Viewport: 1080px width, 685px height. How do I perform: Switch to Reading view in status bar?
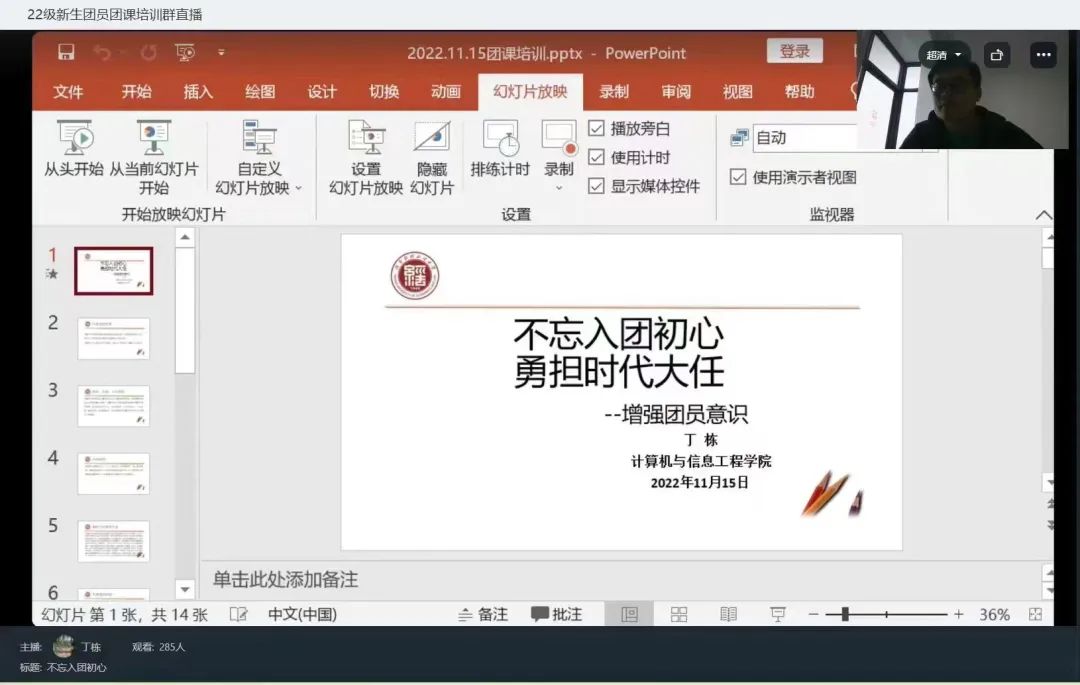[728, 614]
